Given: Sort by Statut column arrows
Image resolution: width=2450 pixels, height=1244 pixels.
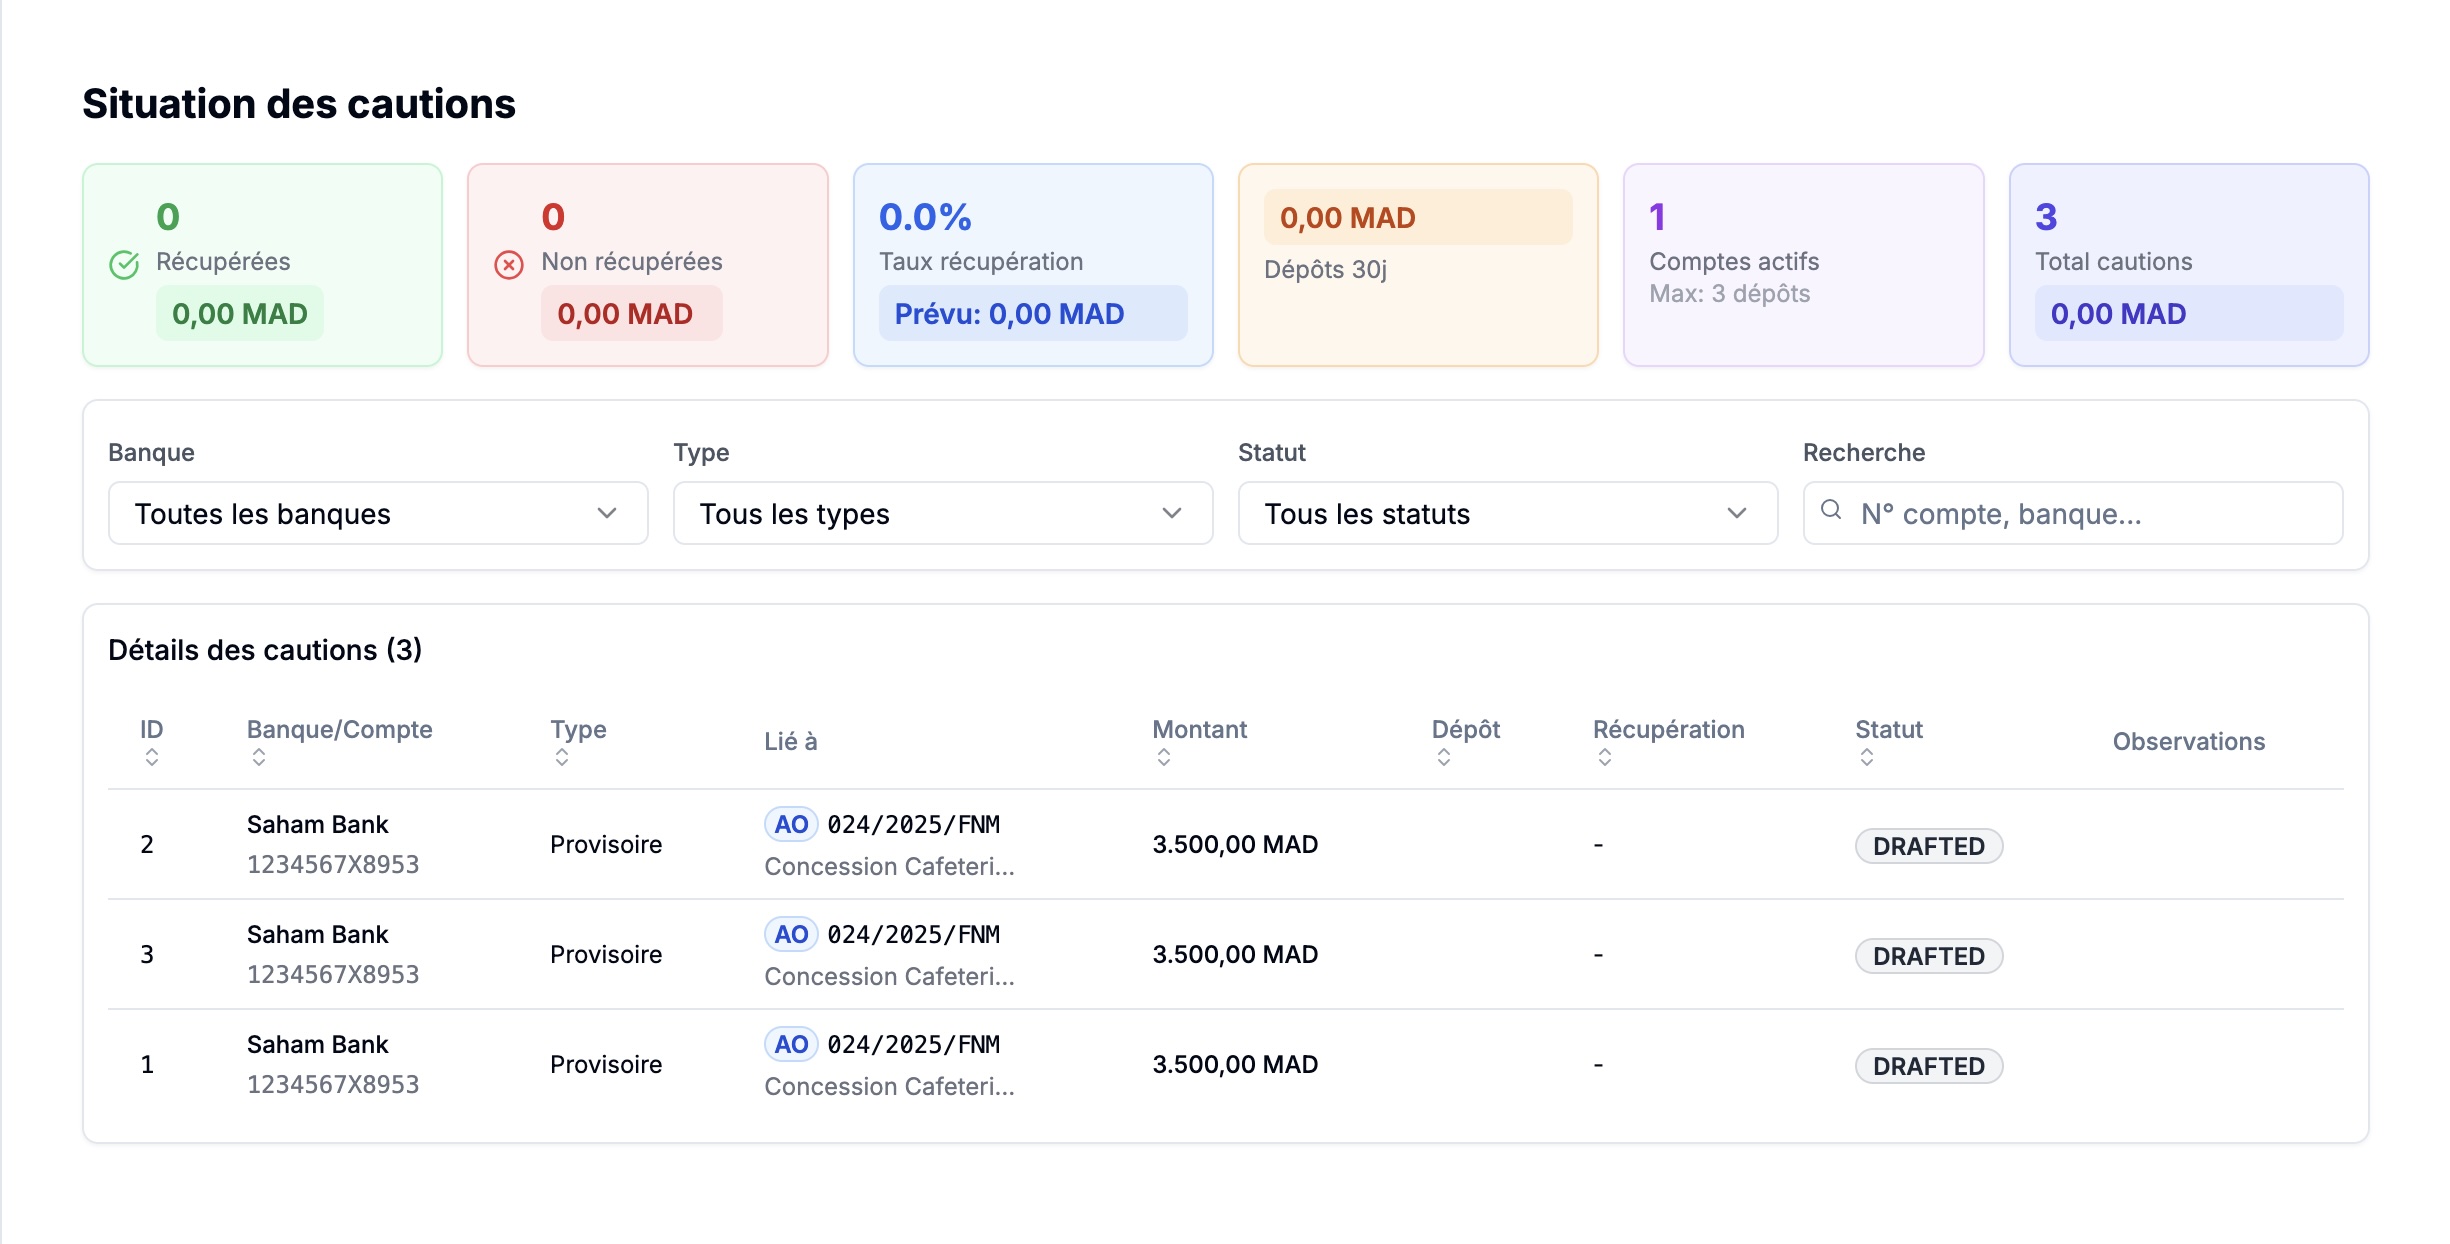Looking at the screenshot, I should [x=1867, y=757].
